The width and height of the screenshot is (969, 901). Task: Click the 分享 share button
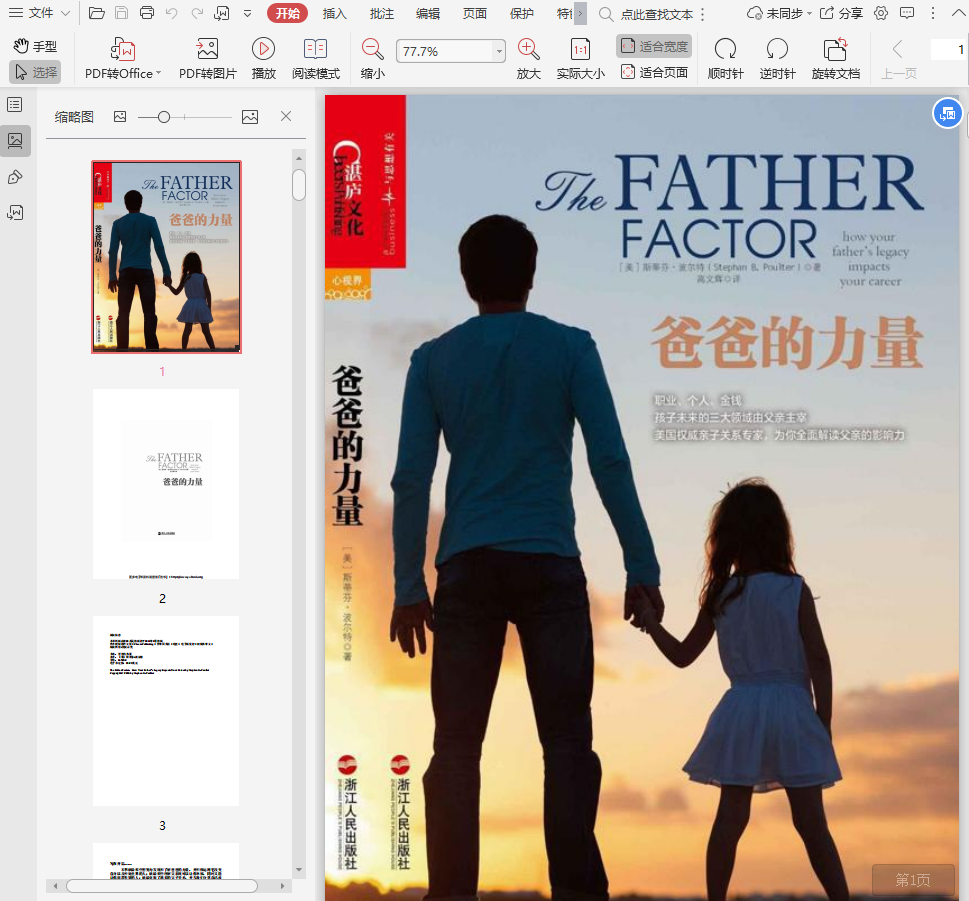841,14
